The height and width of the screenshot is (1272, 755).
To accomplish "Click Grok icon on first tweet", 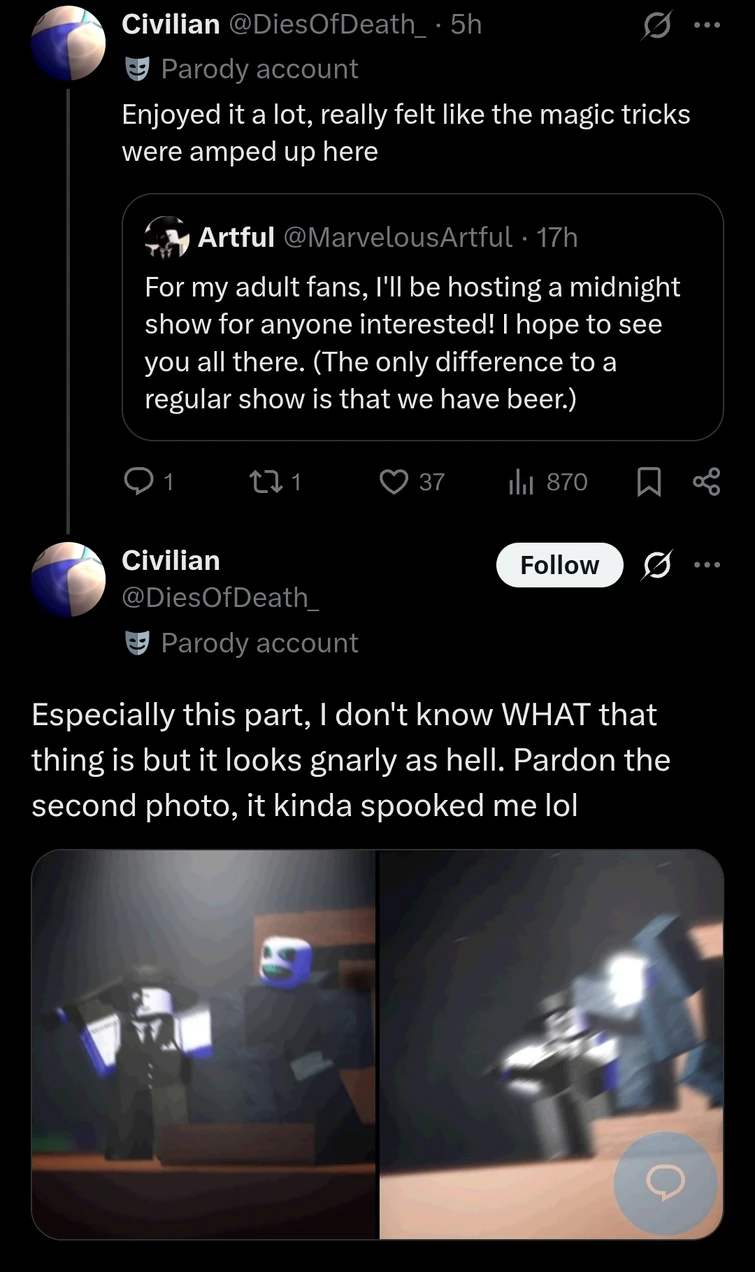I will point(655,24).
